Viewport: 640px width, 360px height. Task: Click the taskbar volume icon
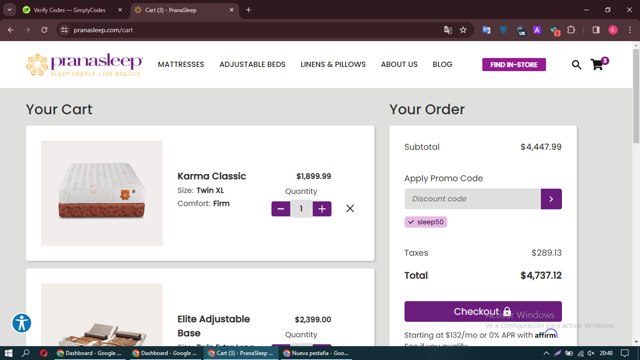(x=591, y=353)
